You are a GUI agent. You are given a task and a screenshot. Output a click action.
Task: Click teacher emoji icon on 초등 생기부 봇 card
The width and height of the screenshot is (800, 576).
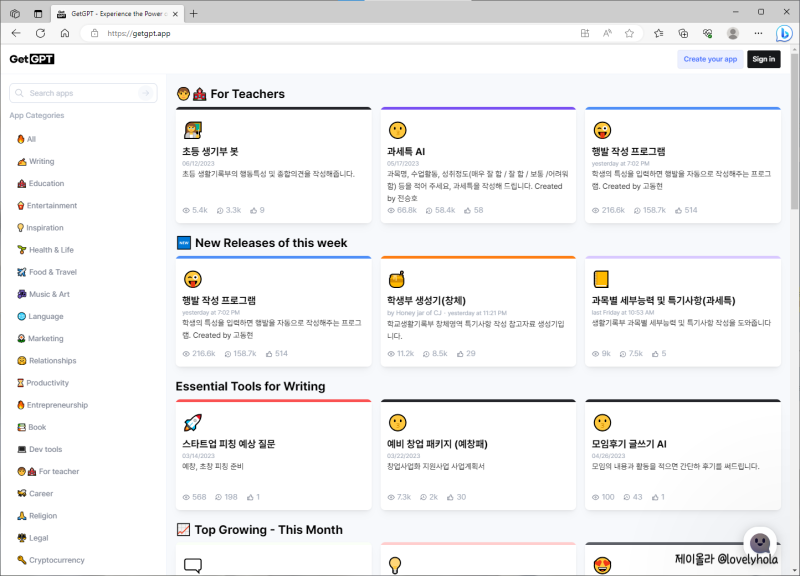(193, 130)
